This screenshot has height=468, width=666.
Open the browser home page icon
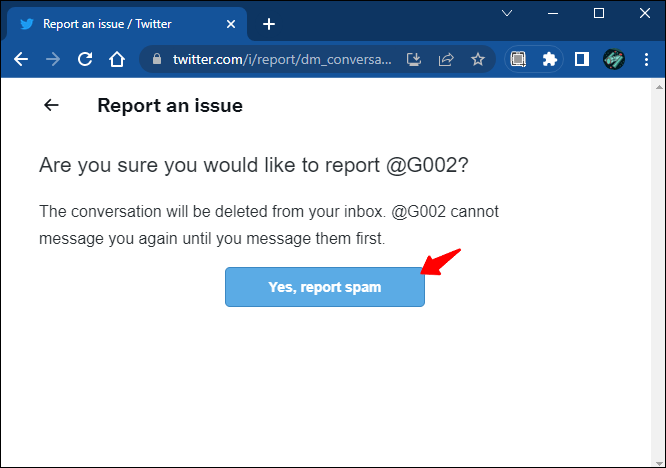[x=117, y=59]
